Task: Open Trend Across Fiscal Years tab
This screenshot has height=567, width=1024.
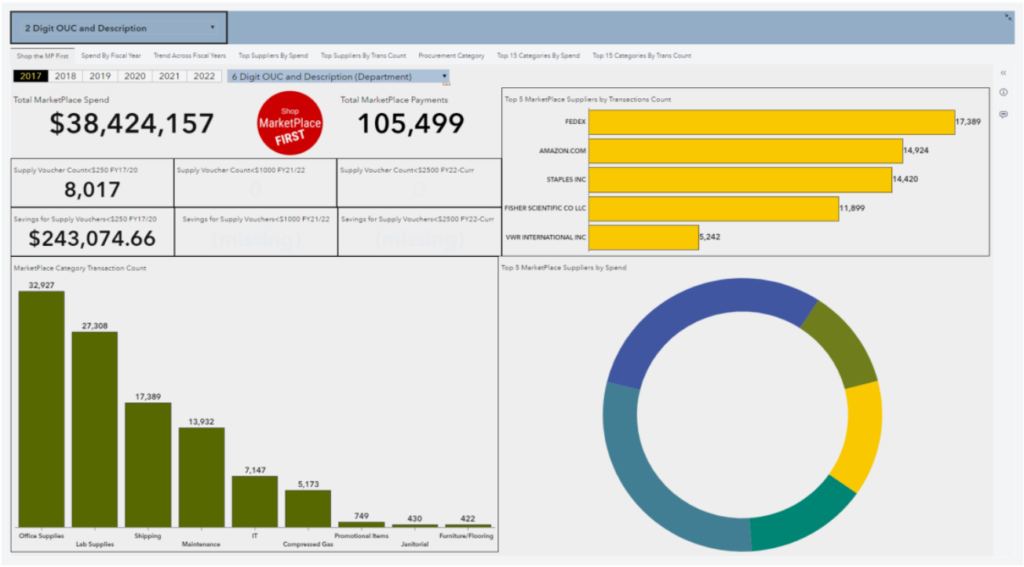Action: click(190, 56)
